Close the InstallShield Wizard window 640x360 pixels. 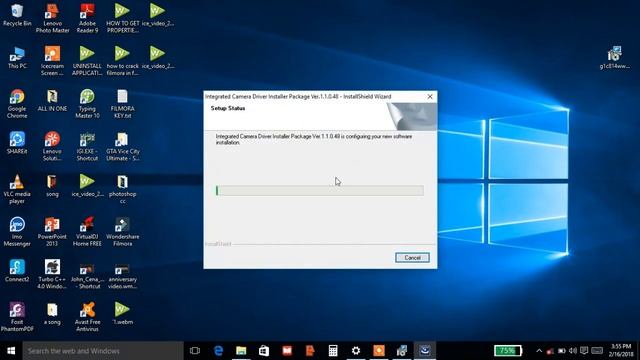[430, 96]
